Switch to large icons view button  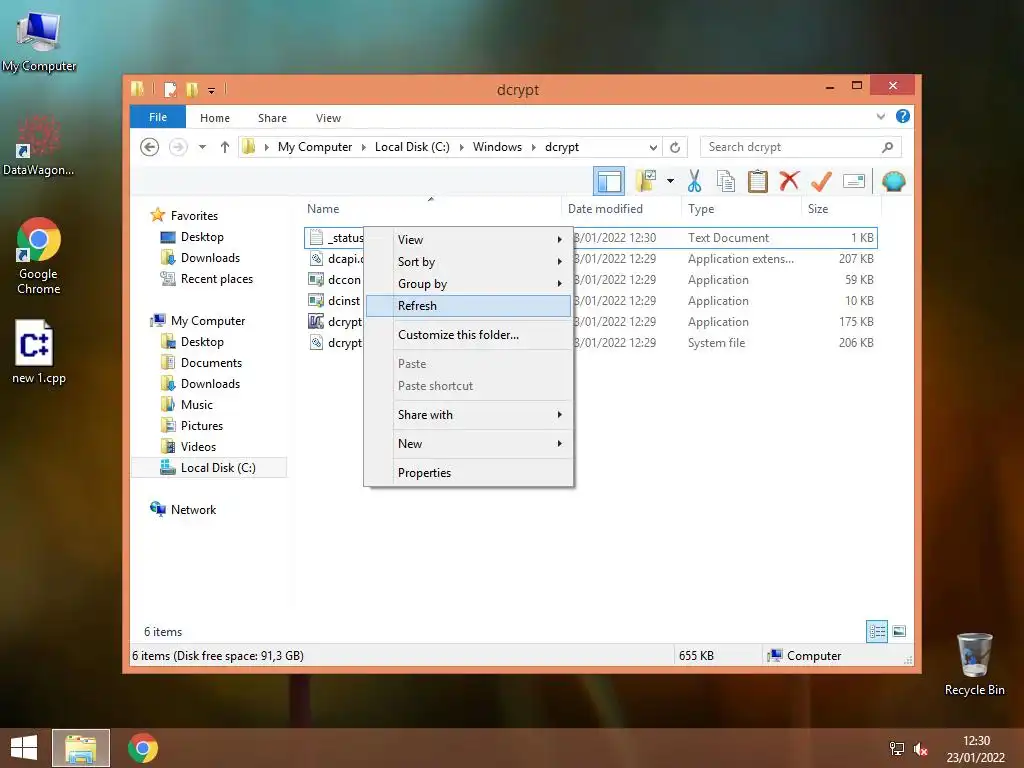click(899, 632)
